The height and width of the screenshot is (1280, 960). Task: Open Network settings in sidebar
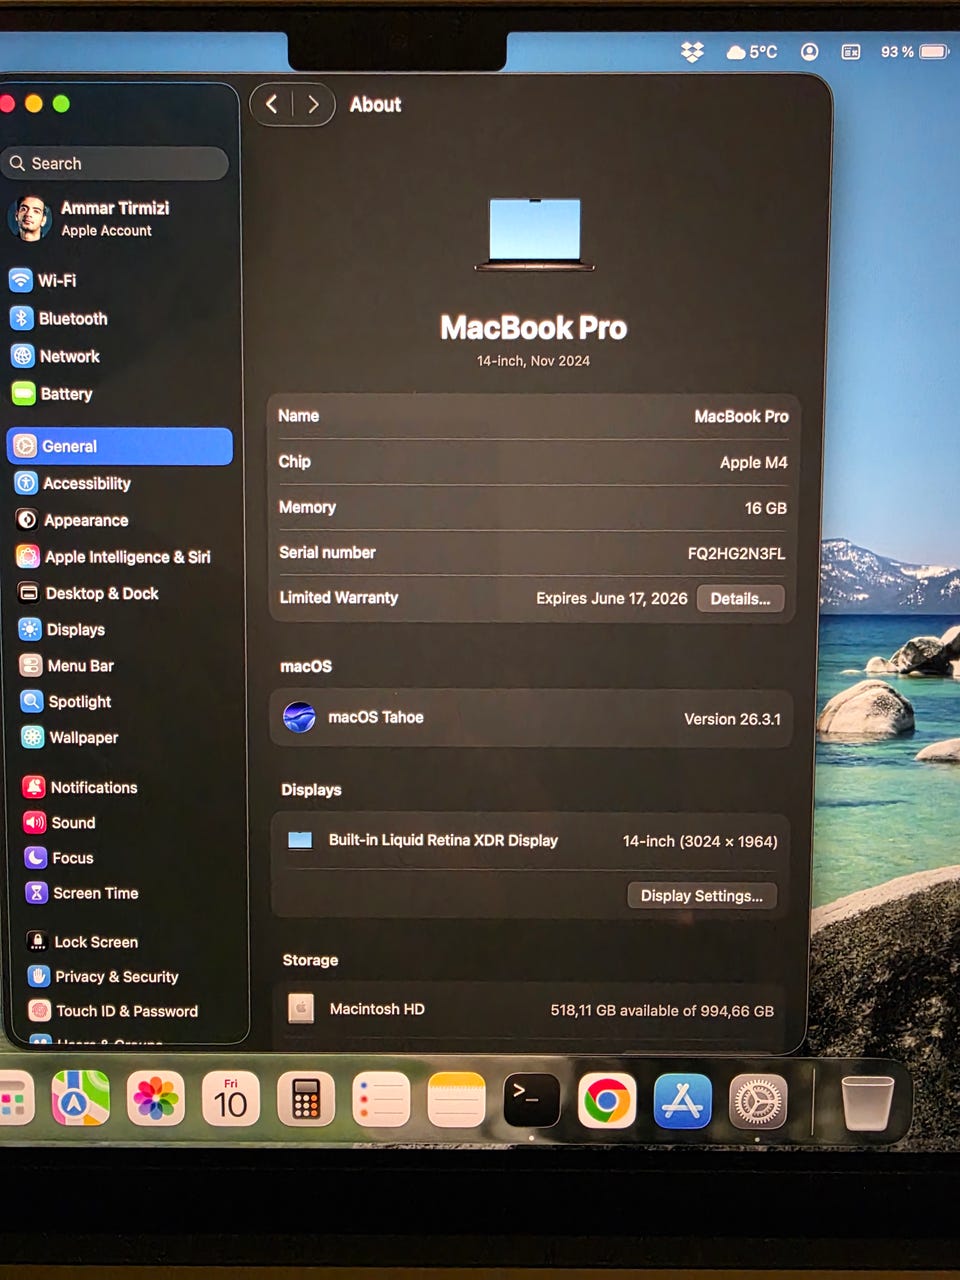point(56,356)
